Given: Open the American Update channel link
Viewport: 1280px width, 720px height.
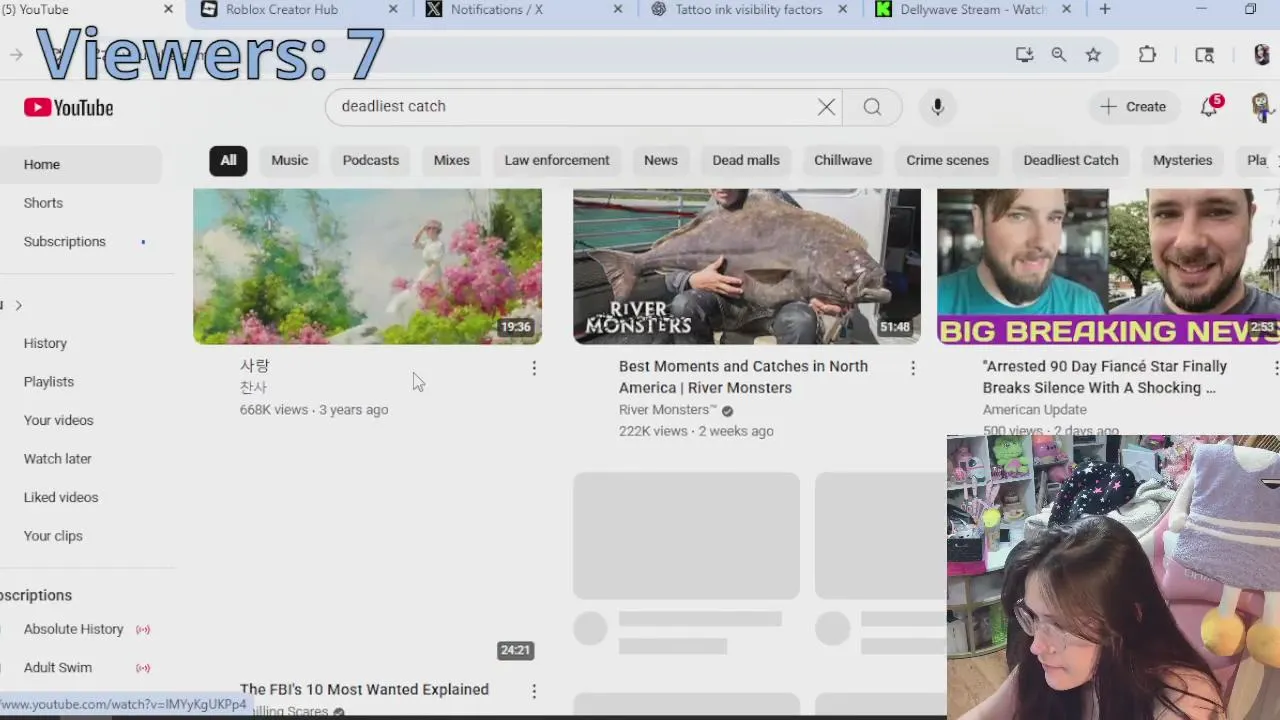Looking at the screenshot, I should point(1034,410).
